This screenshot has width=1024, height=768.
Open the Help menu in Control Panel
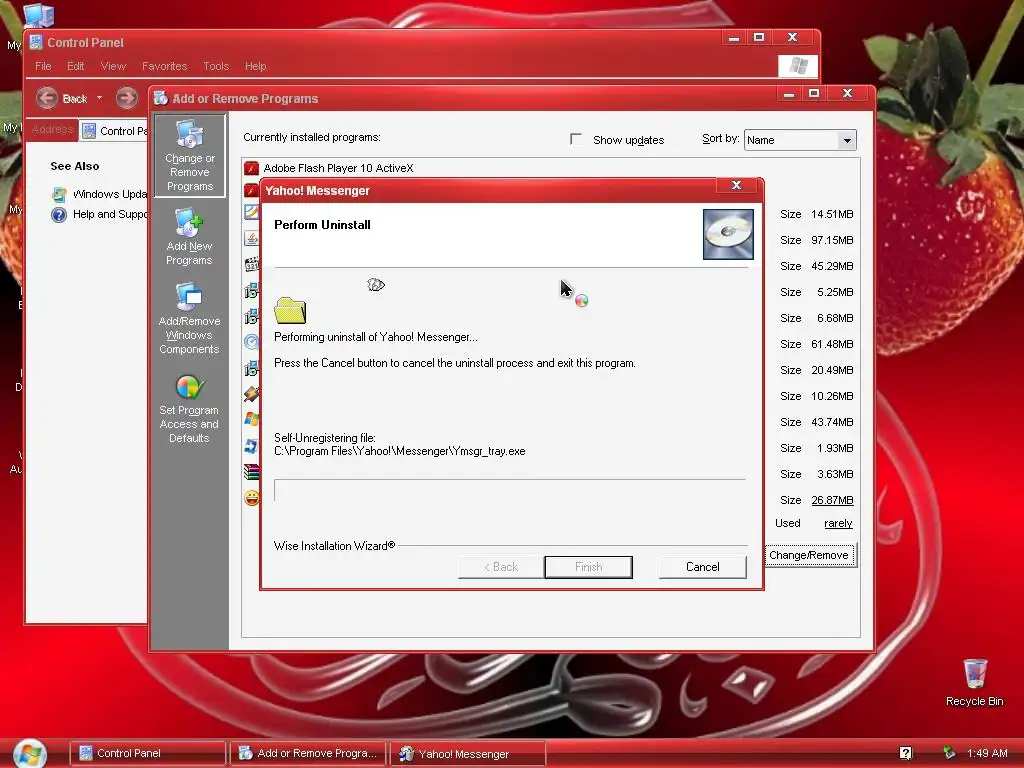pyautogui.click(x=255, y=66)
